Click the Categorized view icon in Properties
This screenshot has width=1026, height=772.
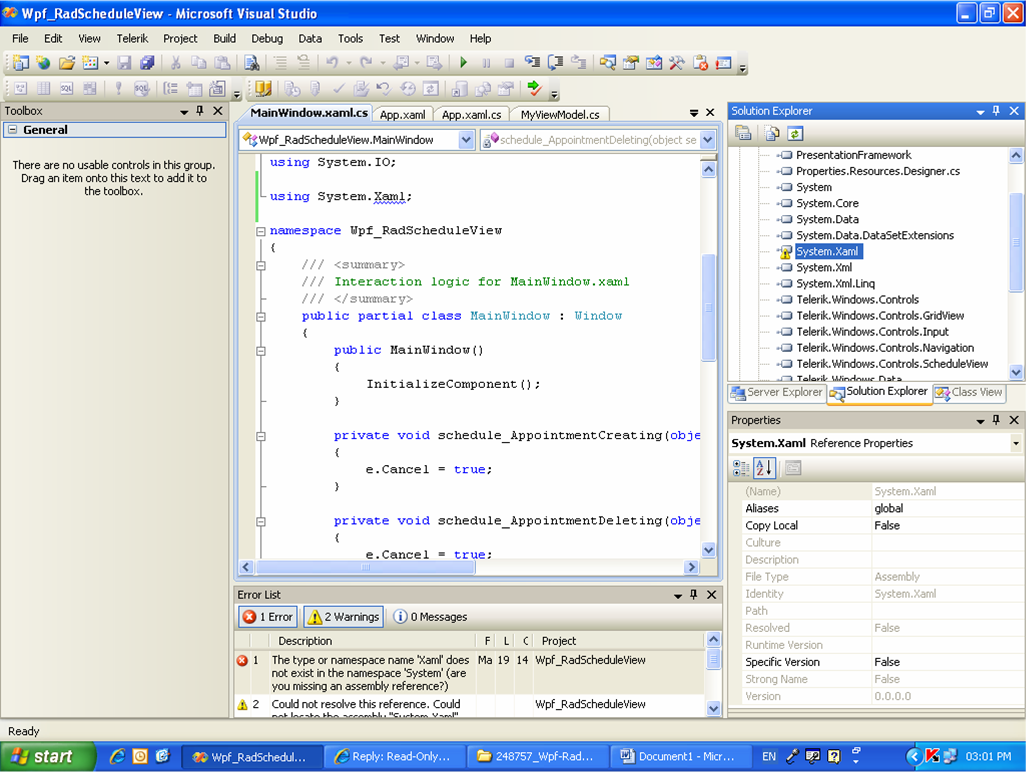pyautogui.click(x=741, y=468)
